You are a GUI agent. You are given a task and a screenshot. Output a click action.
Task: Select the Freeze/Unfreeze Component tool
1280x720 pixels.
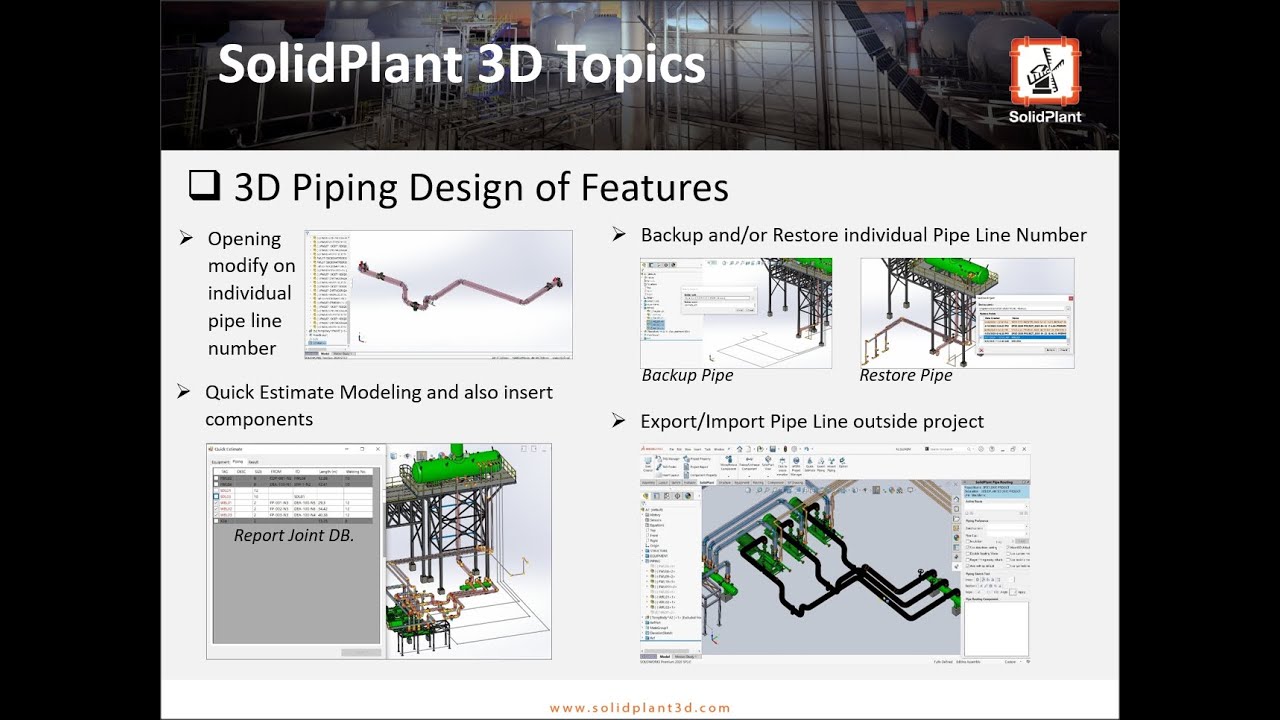point(748,464)
